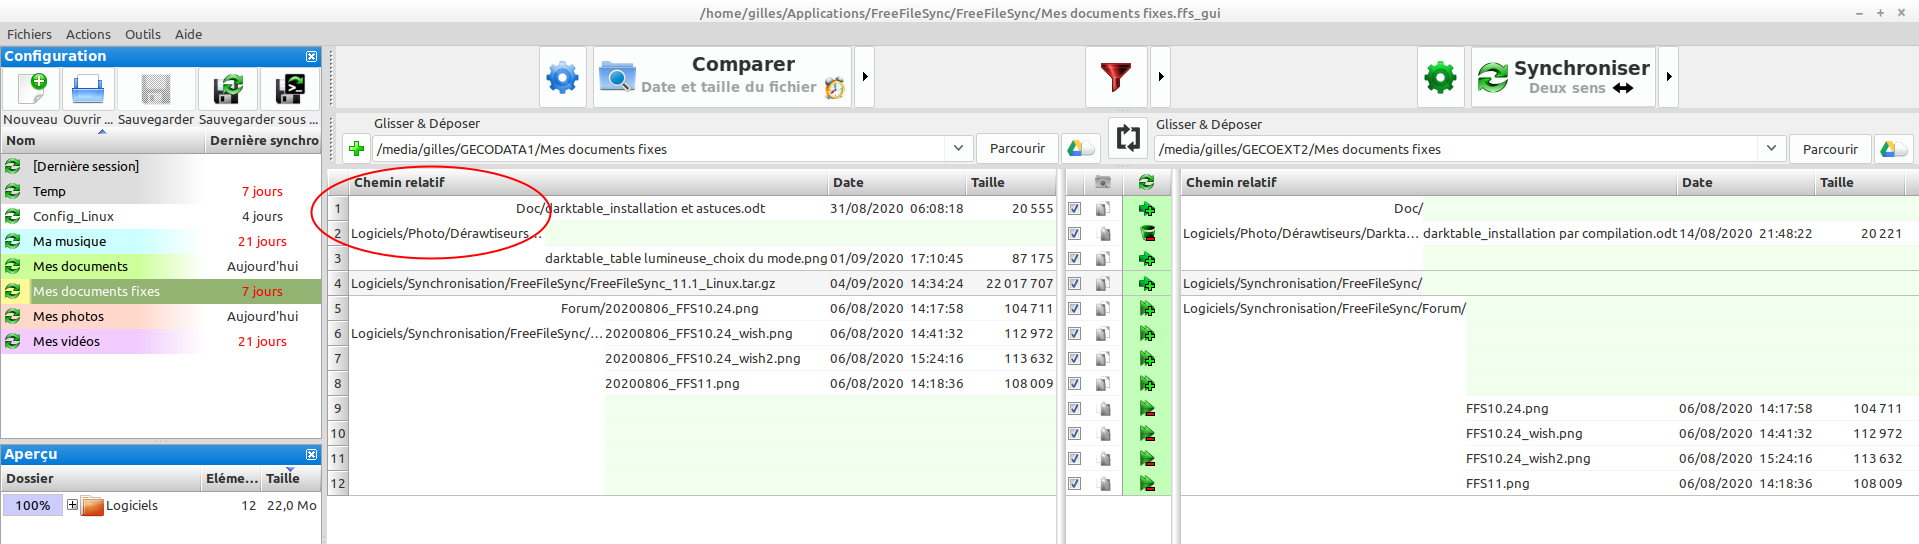
Task: Expand the Comparer options arrow
Action: click(865, 77)
